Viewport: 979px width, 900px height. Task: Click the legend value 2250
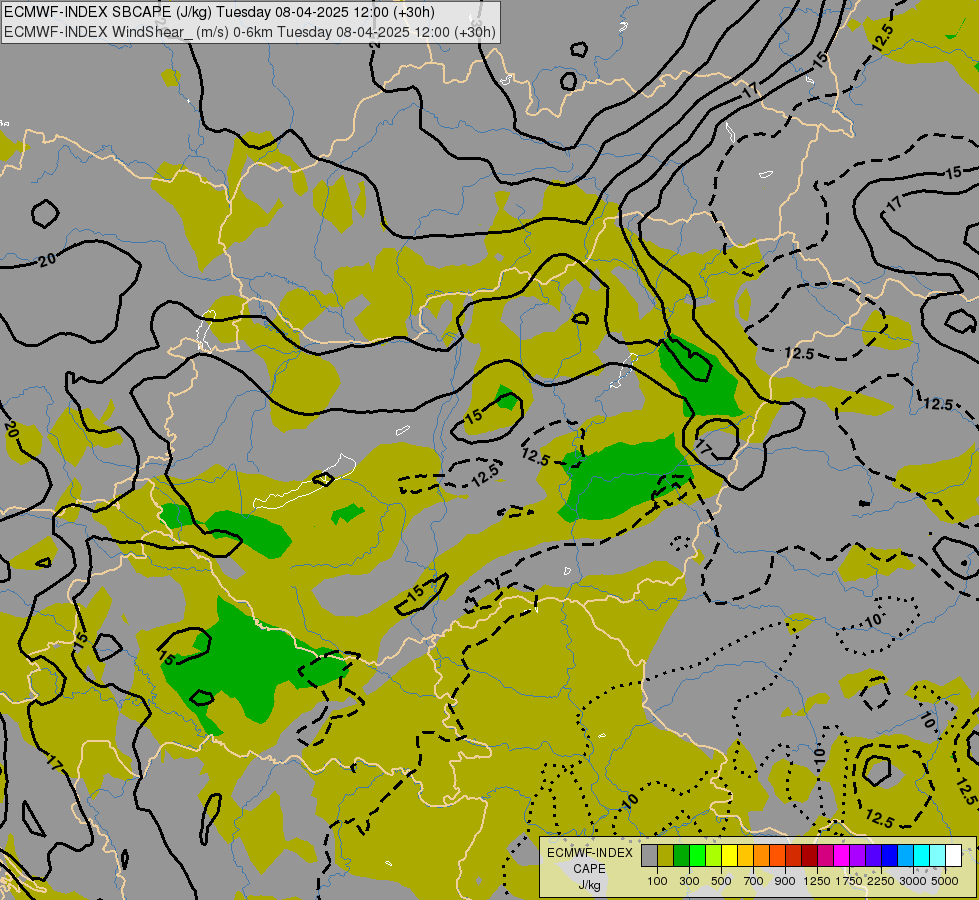click(881, 881)
